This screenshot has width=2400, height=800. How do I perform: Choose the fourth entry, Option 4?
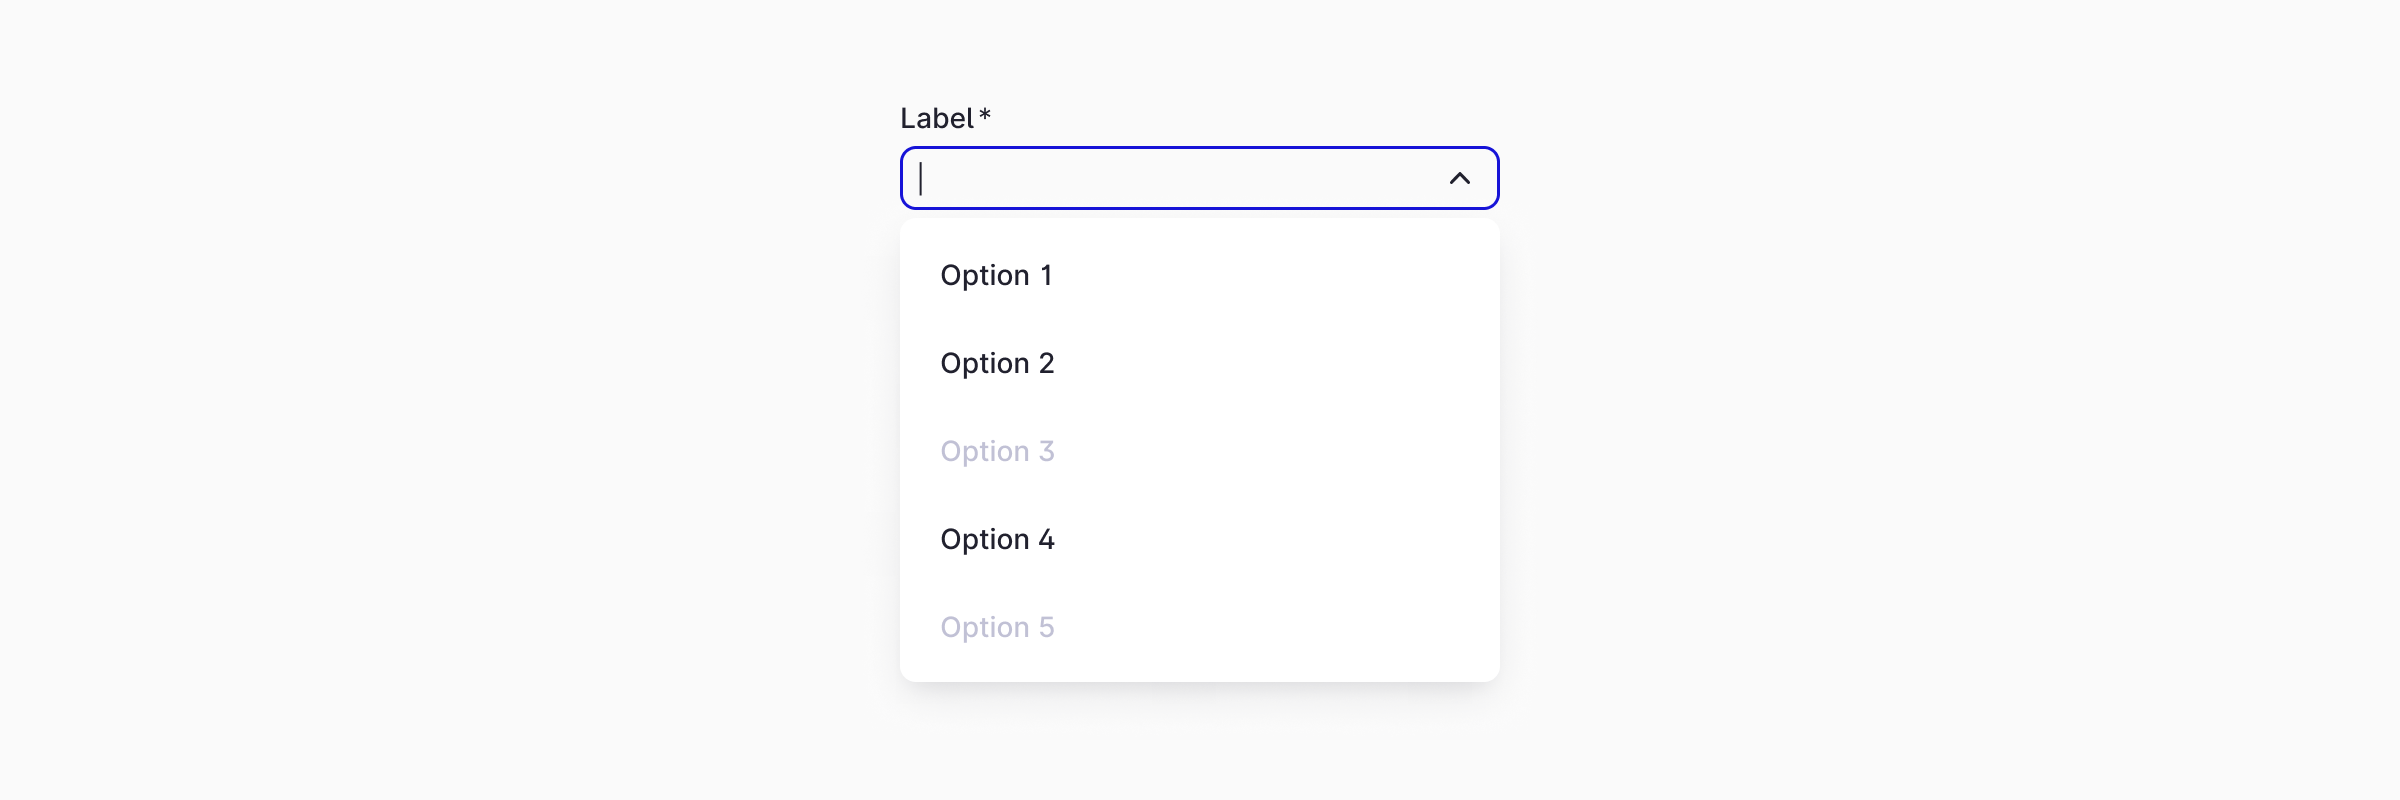997,539
